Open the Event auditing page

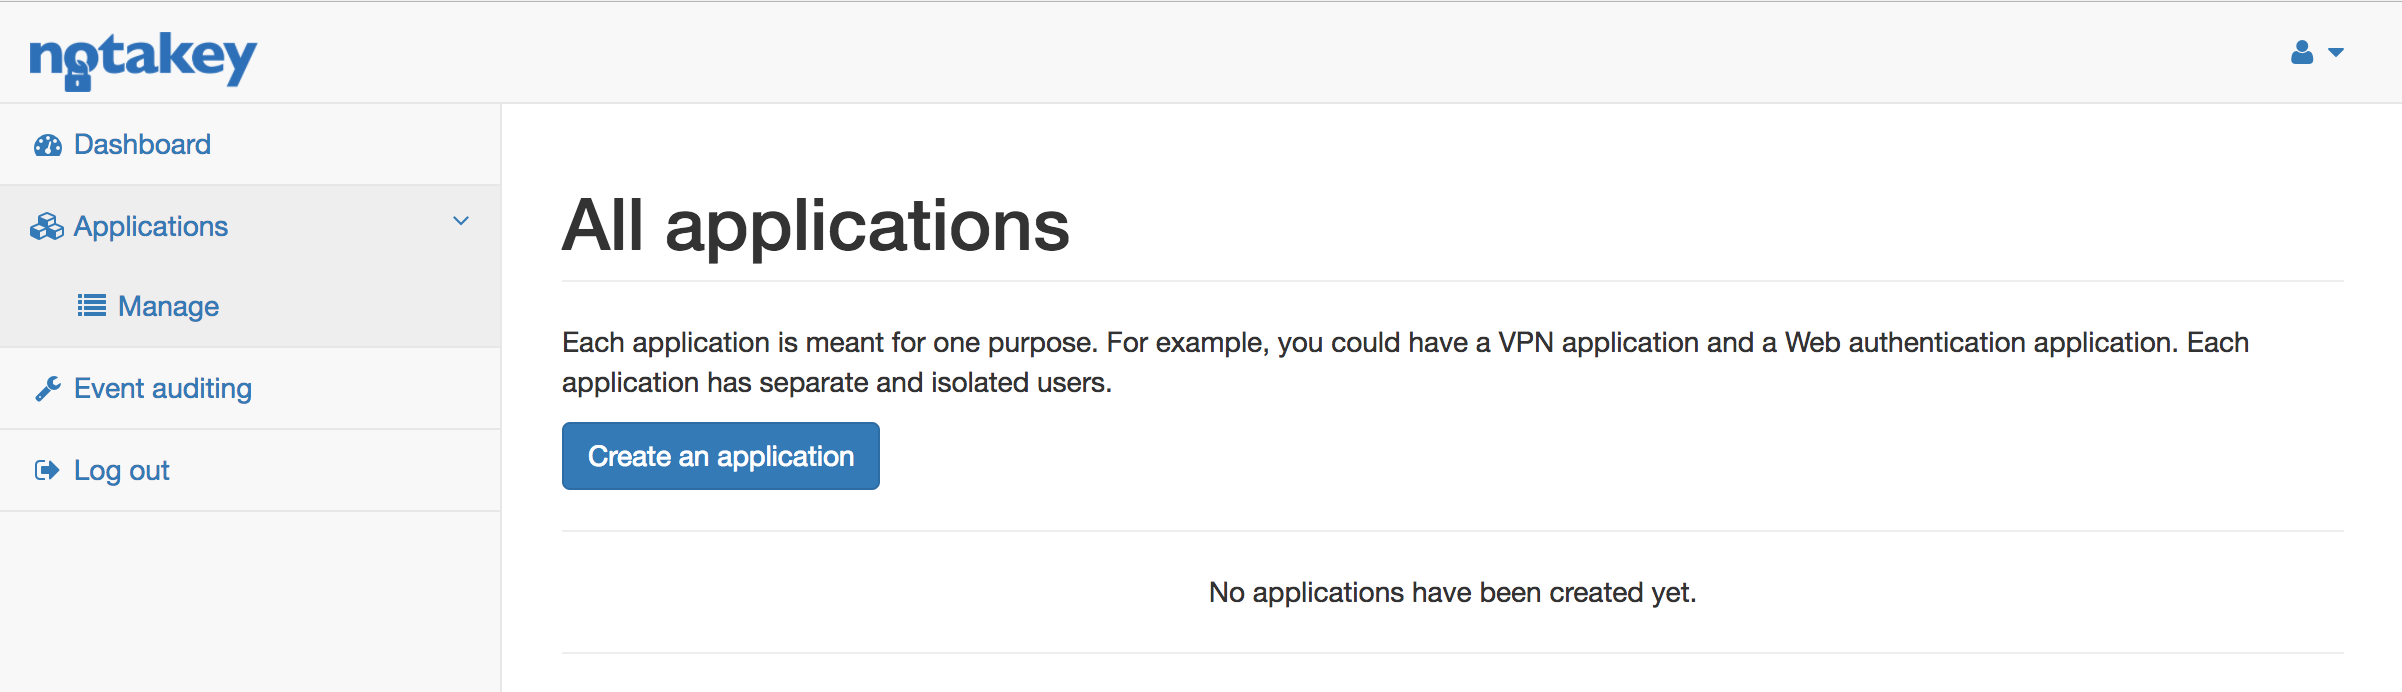pyautogui.click(x=163, y=388)
